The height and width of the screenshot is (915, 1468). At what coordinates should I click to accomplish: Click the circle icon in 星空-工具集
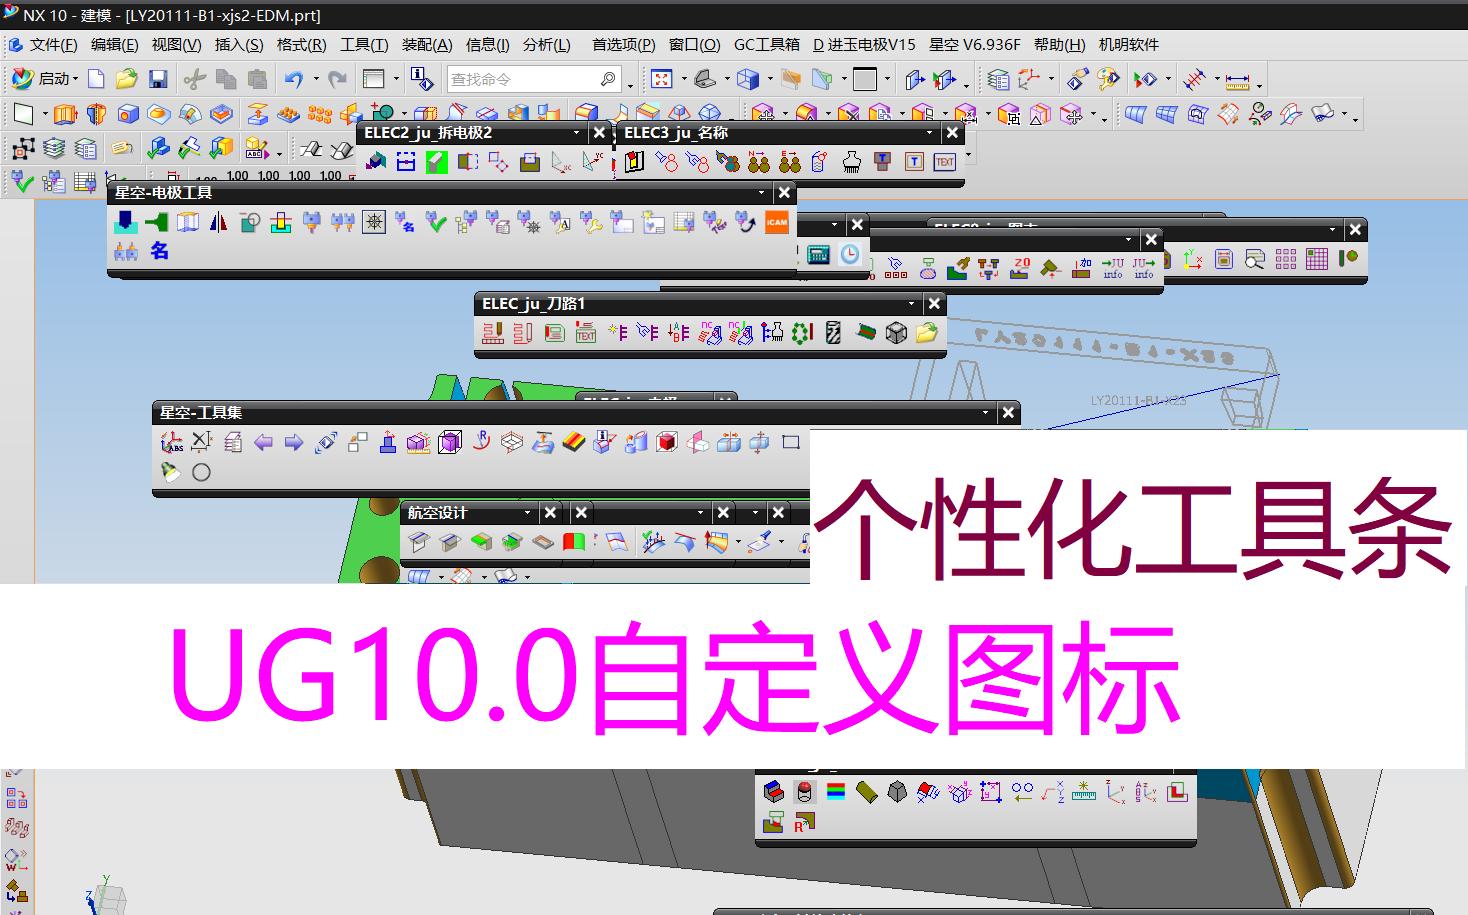click(x=201, y=472)
